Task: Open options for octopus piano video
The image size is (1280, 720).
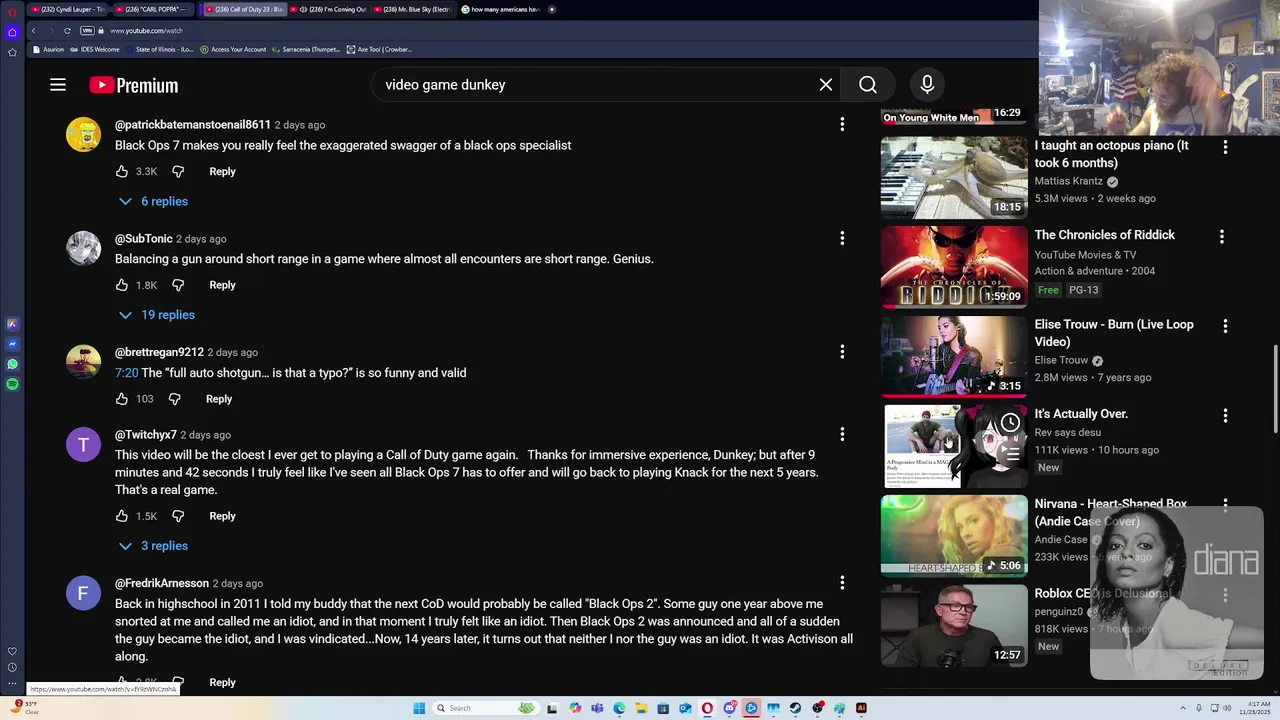Action: [1225, 147]
